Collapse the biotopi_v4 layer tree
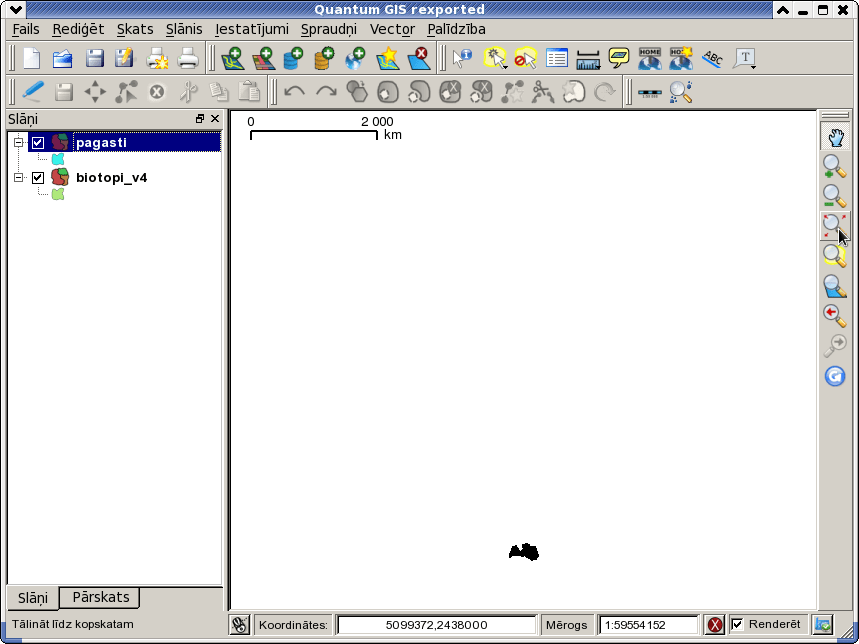 click(x=19, y=177)
